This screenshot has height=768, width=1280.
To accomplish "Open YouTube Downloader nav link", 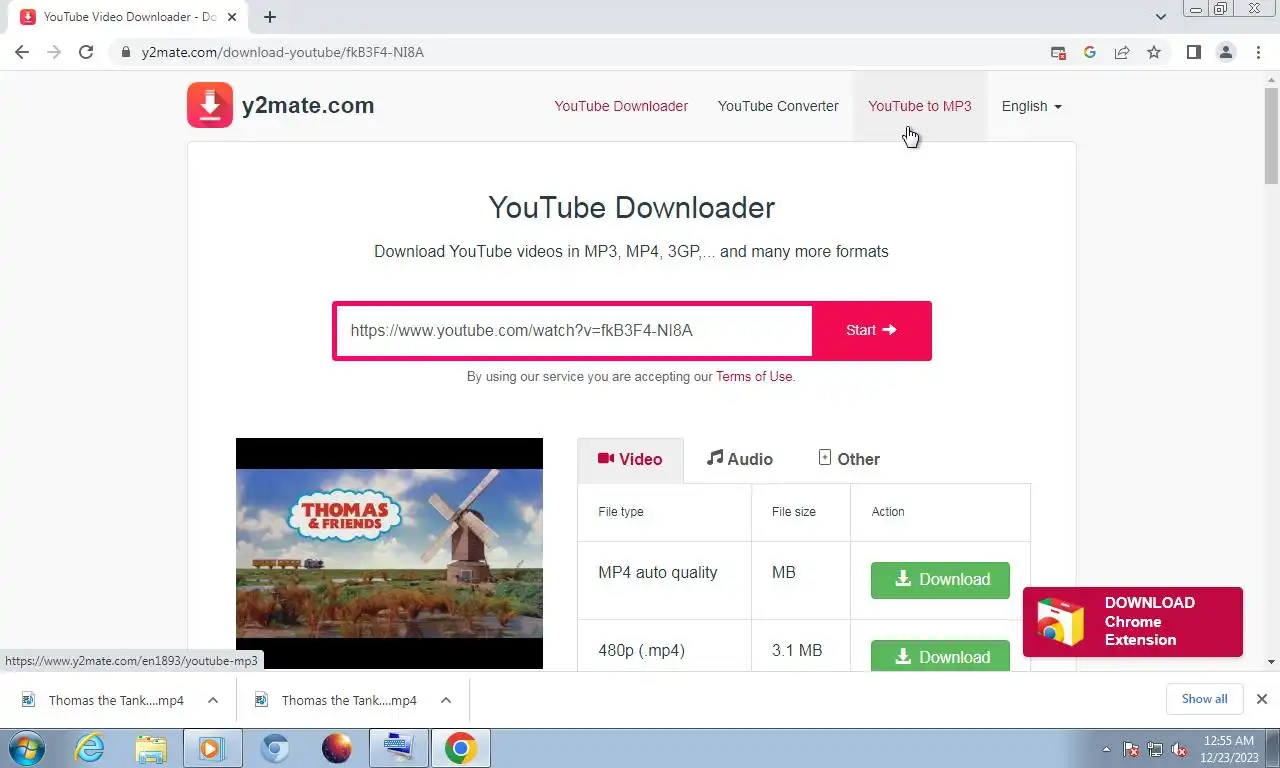I will 621,106.
